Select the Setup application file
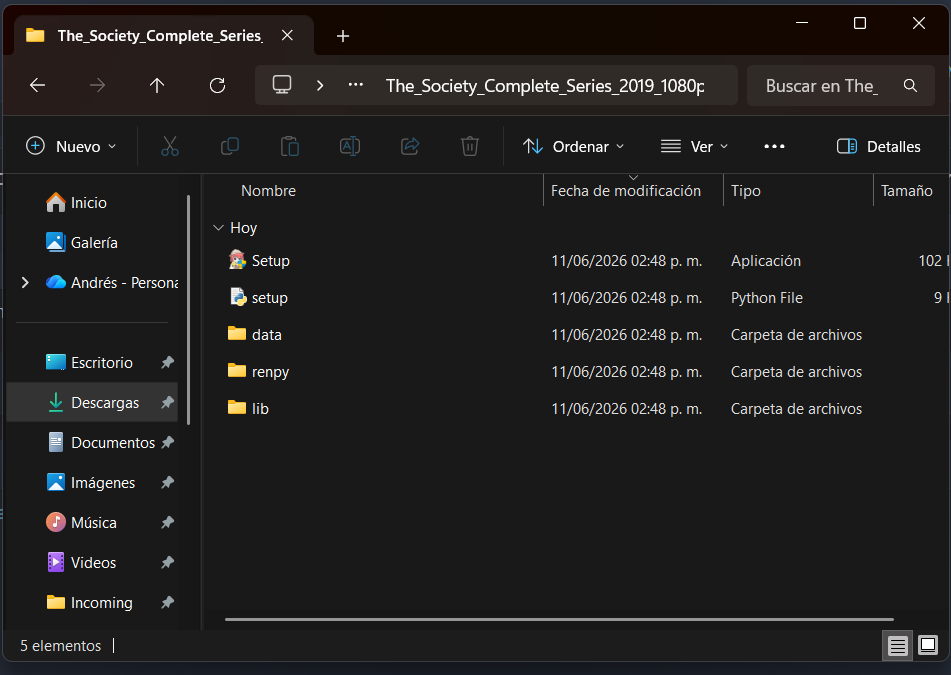The height and width of the screenshot is (675, 951). click(x=271, y=261)
